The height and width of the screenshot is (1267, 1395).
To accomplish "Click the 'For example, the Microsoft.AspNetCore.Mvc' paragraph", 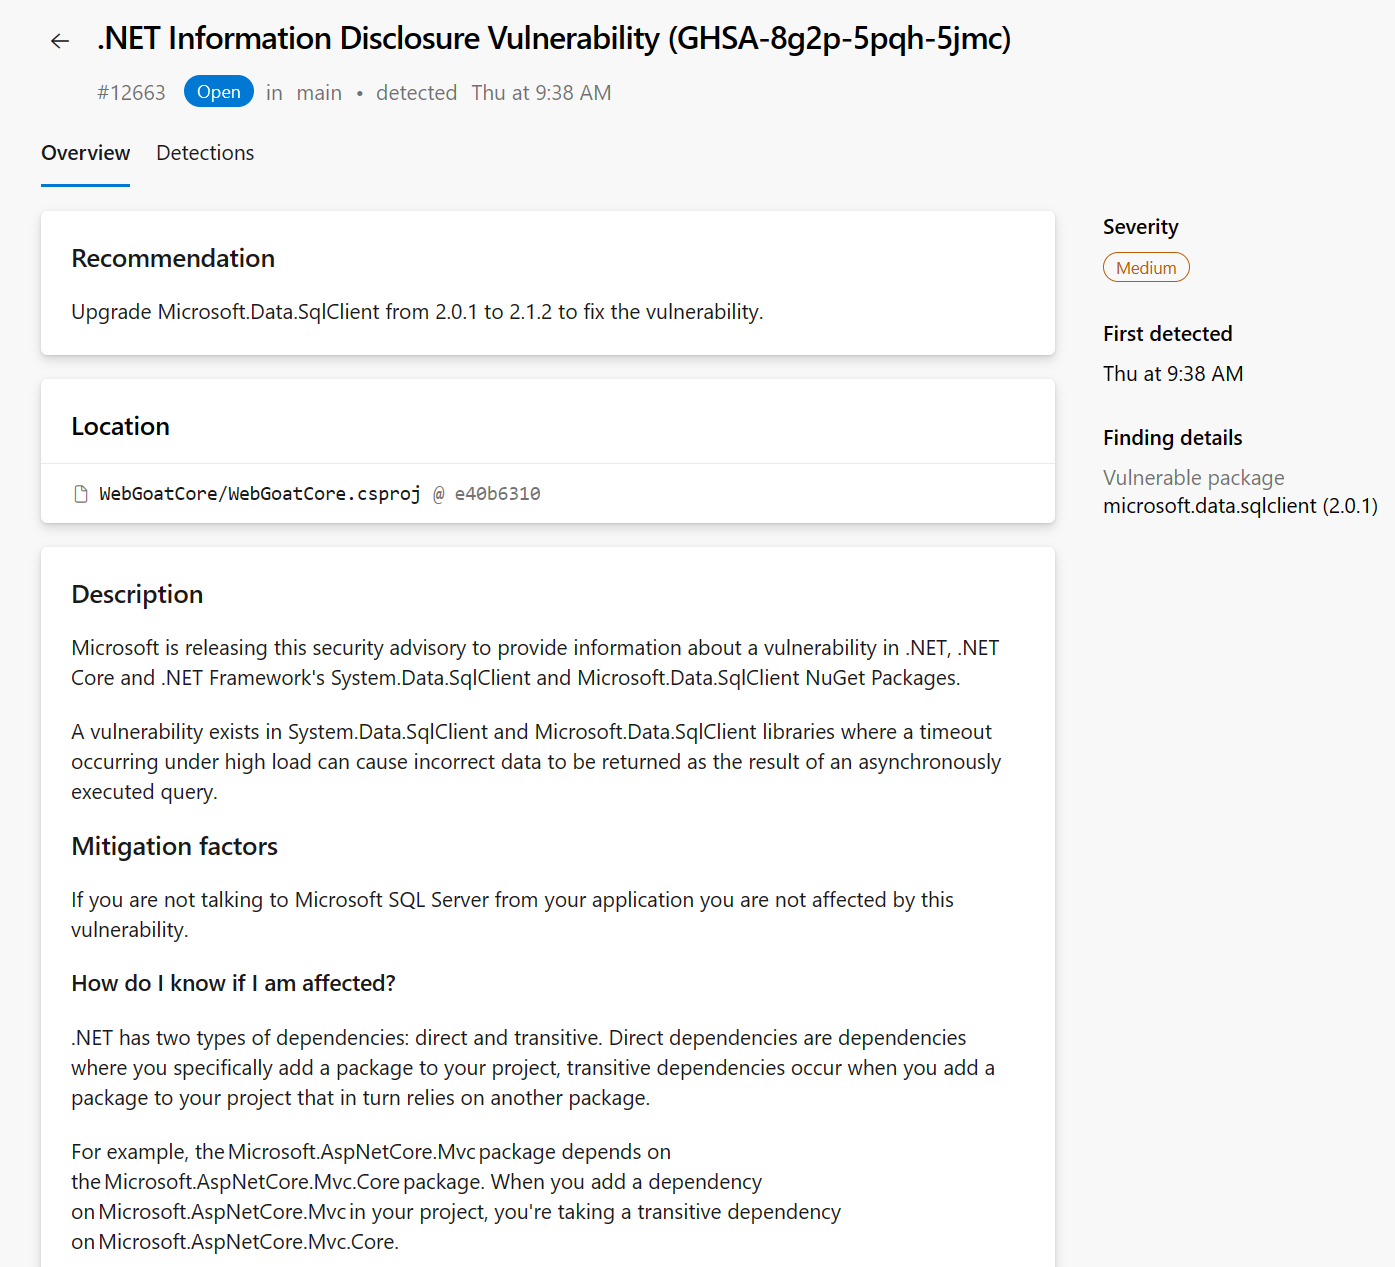I will (456, 1197).
